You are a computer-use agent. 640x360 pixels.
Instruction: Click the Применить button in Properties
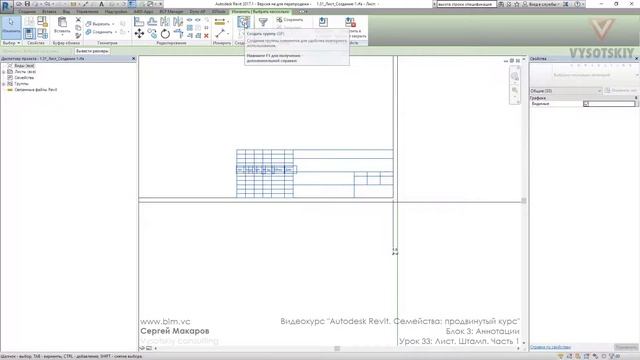coord(626,347)
